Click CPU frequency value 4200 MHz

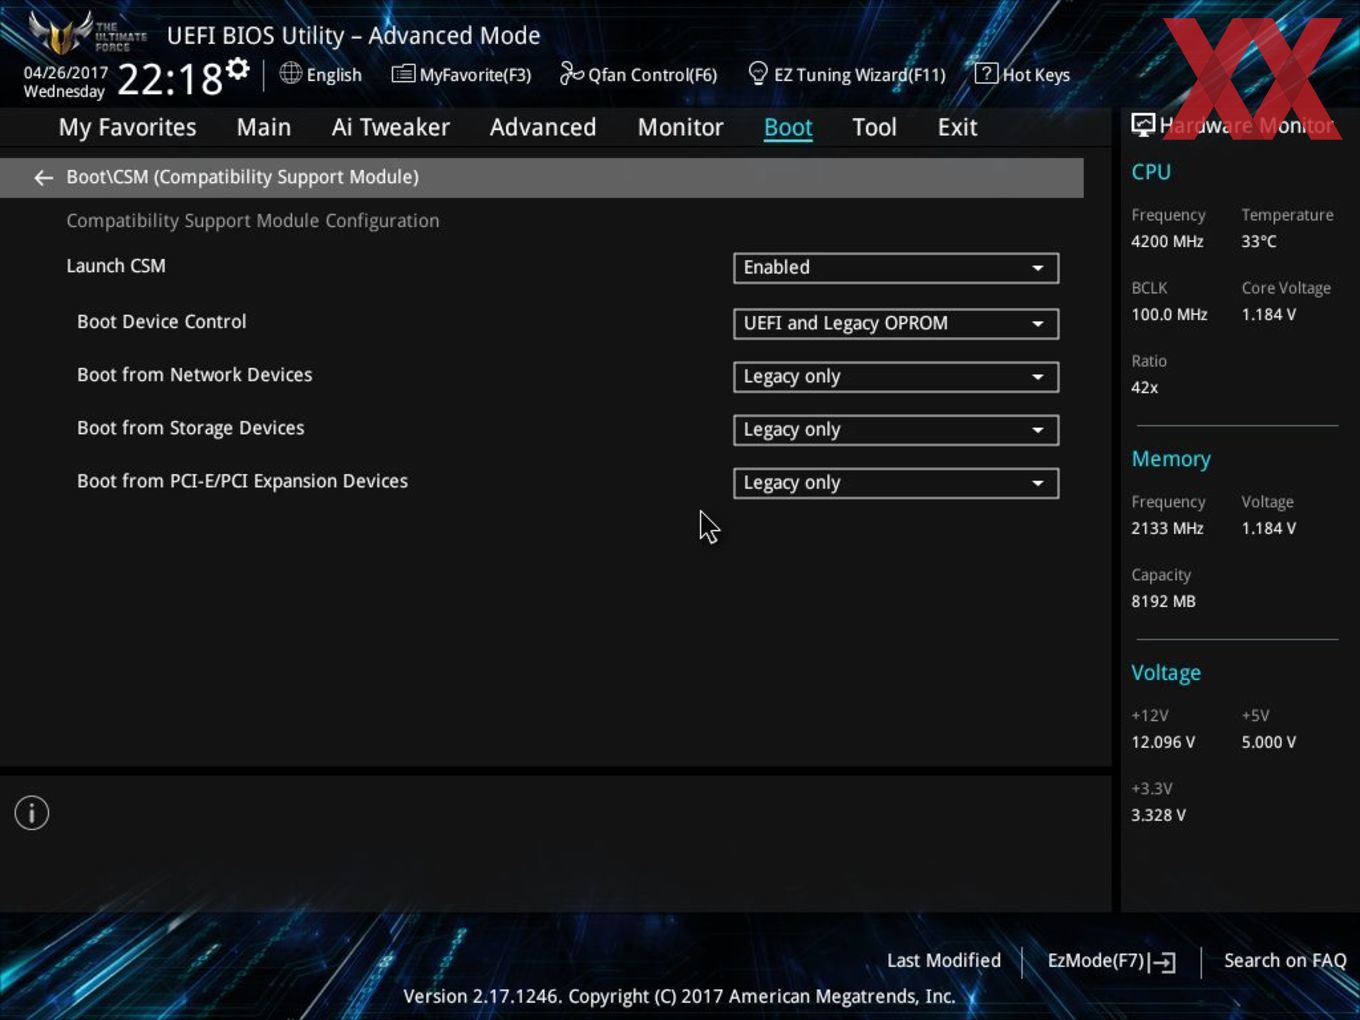pos(1167,241)
